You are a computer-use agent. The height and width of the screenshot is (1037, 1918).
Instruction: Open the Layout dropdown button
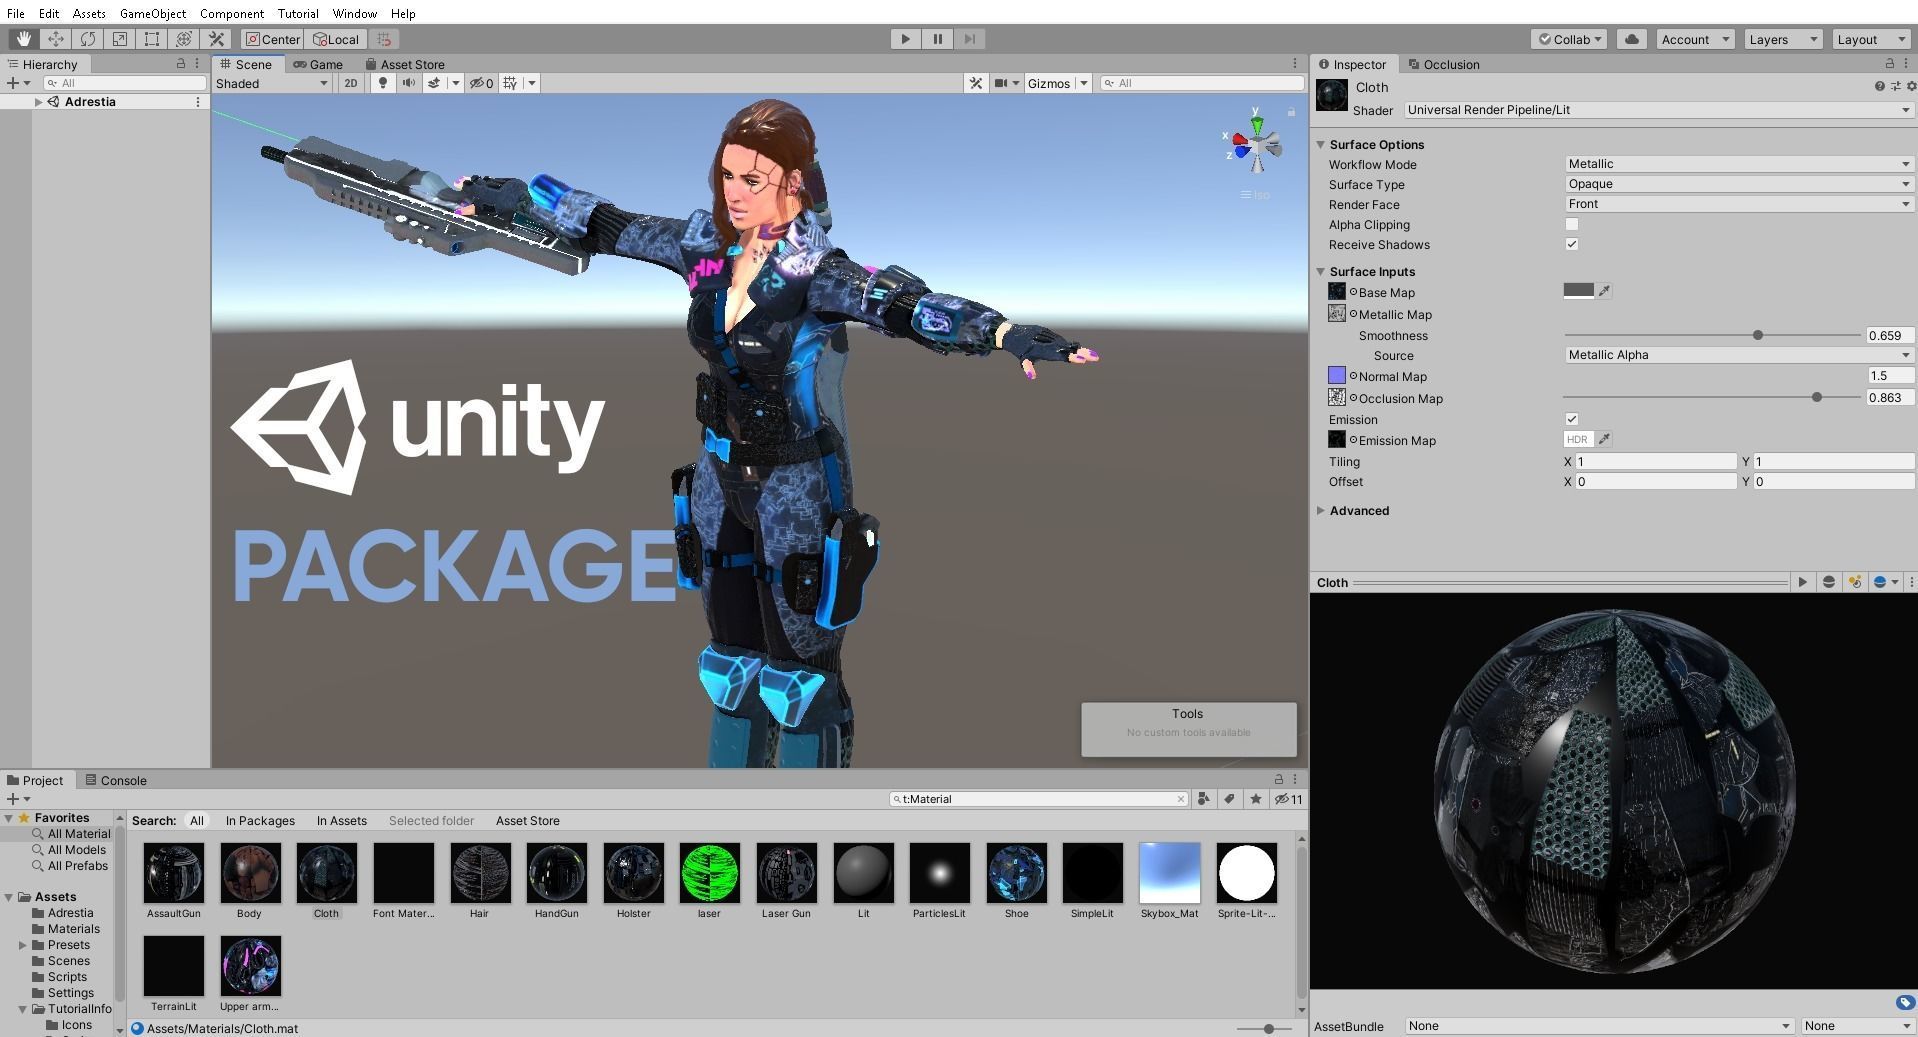tap(1871, 39)
